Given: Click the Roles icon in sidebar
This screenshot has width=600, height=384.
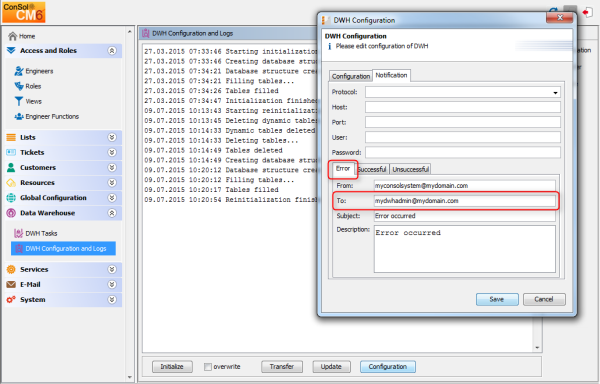Looking at the screenshot, I should point(19,86).
